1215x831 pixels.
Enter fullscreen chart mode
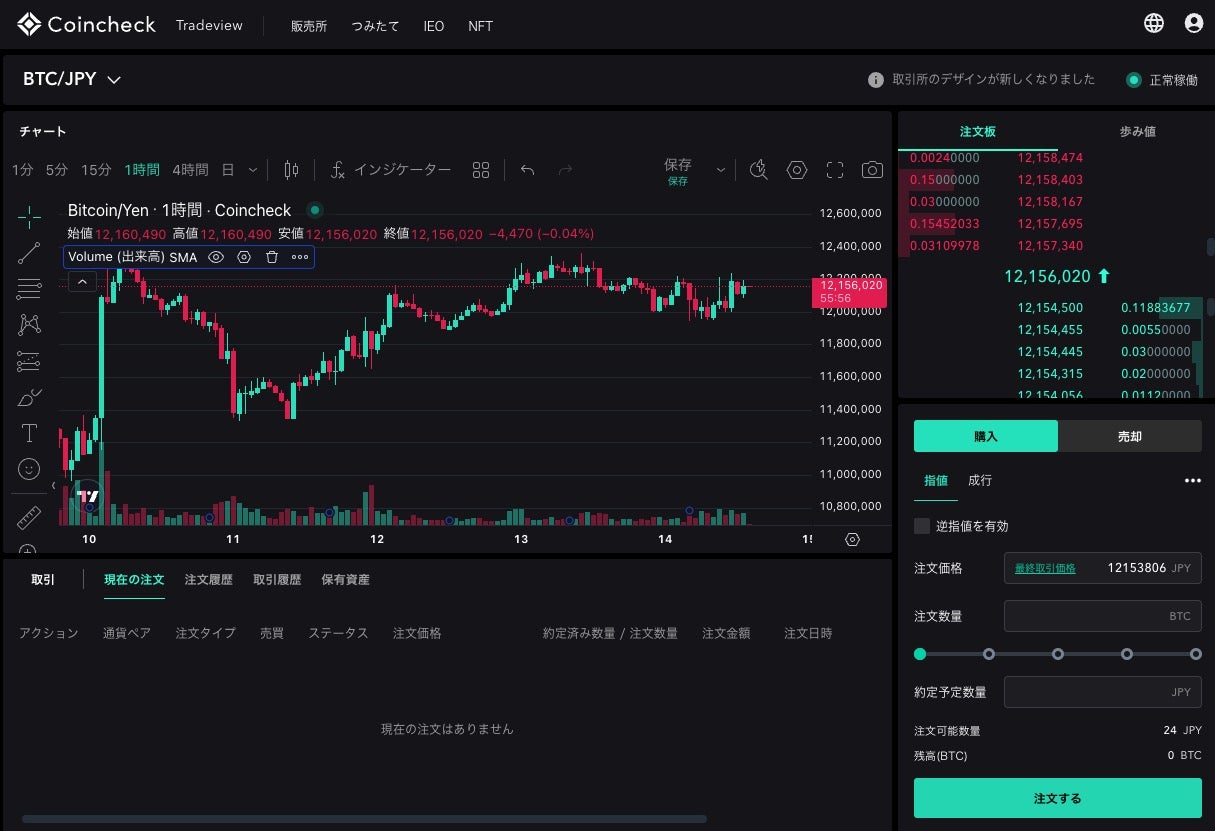835,170
